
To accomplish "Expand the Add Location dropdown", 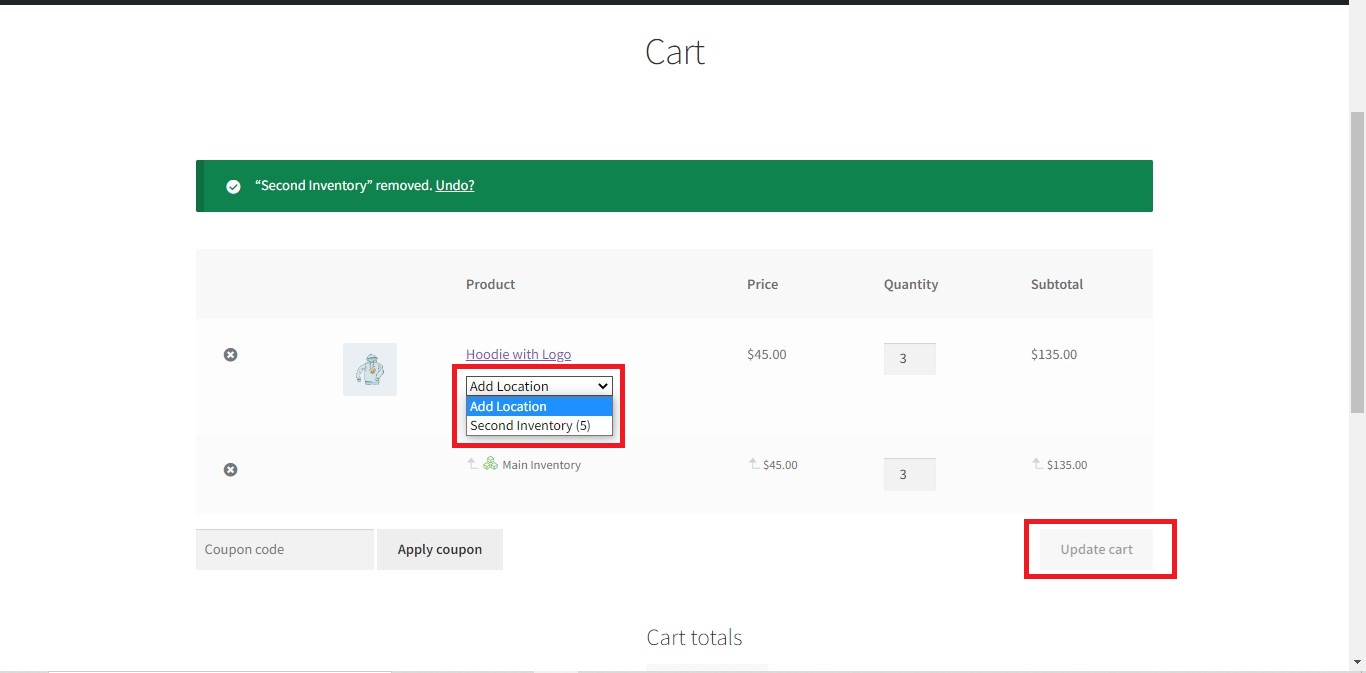I will pyautogui.click(x=539, y=386).
